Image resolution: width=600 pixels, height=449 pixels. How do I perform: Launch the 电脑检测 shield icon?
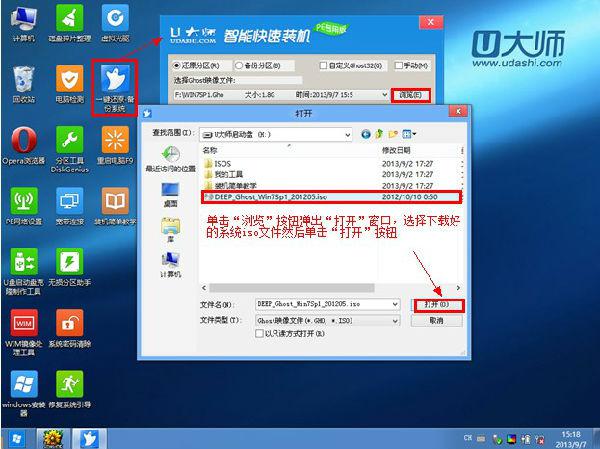(x=70, y=84)
